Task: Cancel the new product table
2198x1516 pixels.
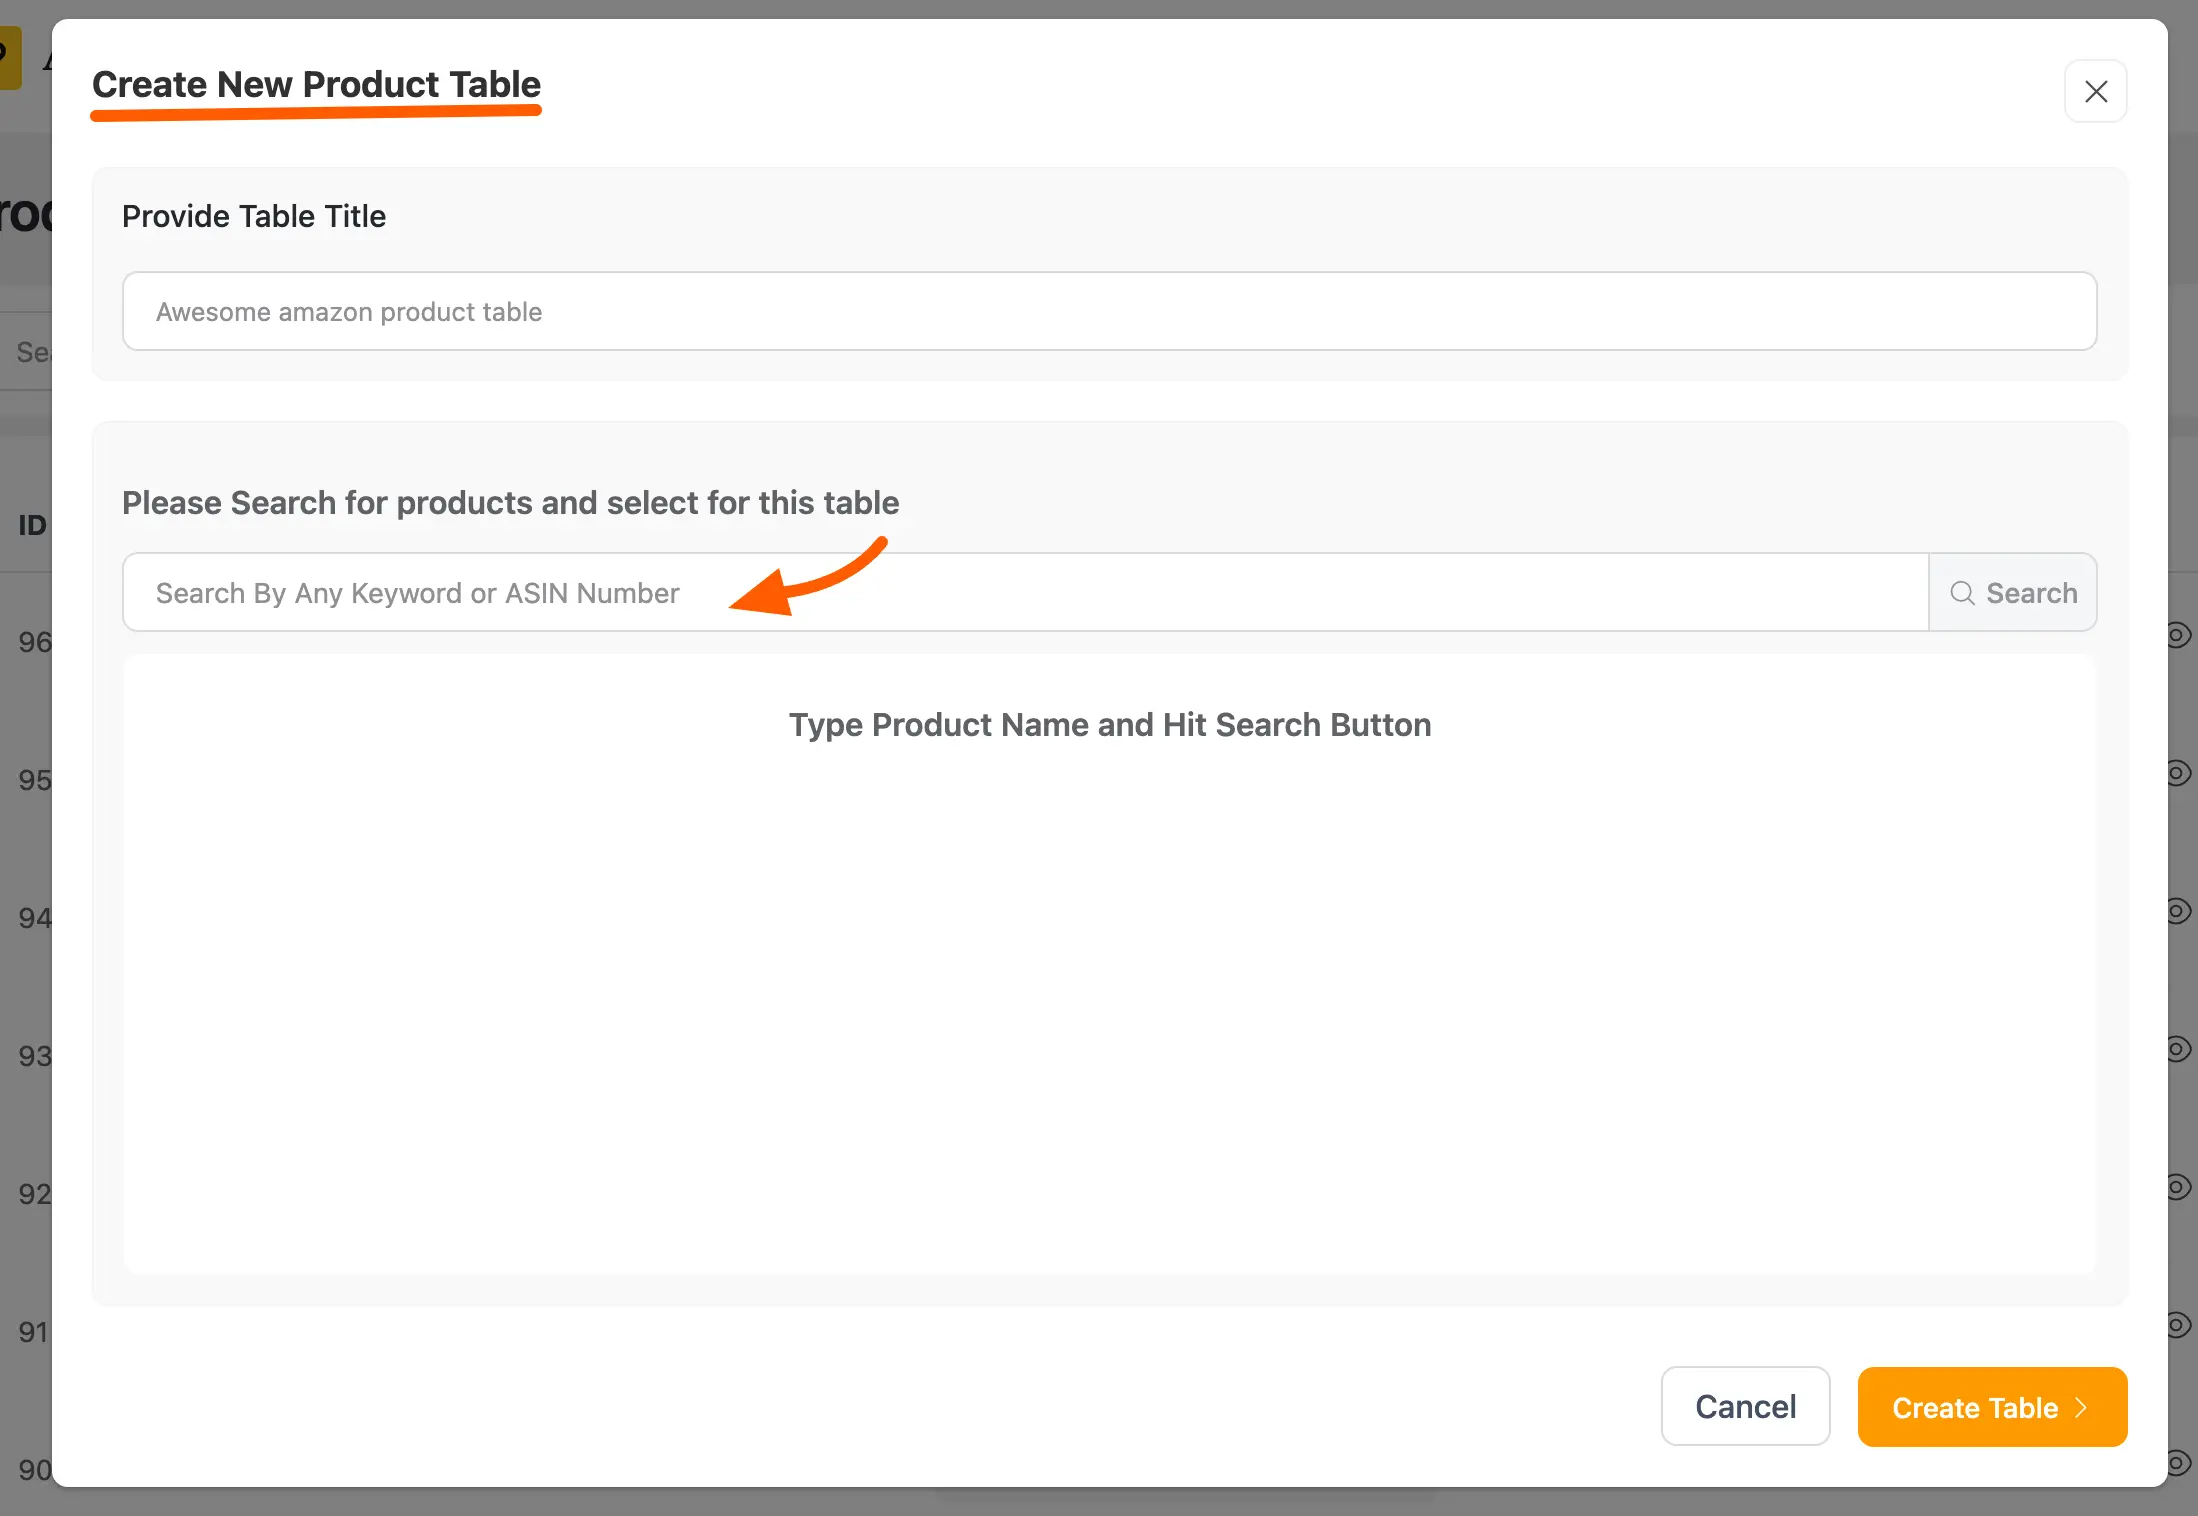Action: point(1745,1406)
